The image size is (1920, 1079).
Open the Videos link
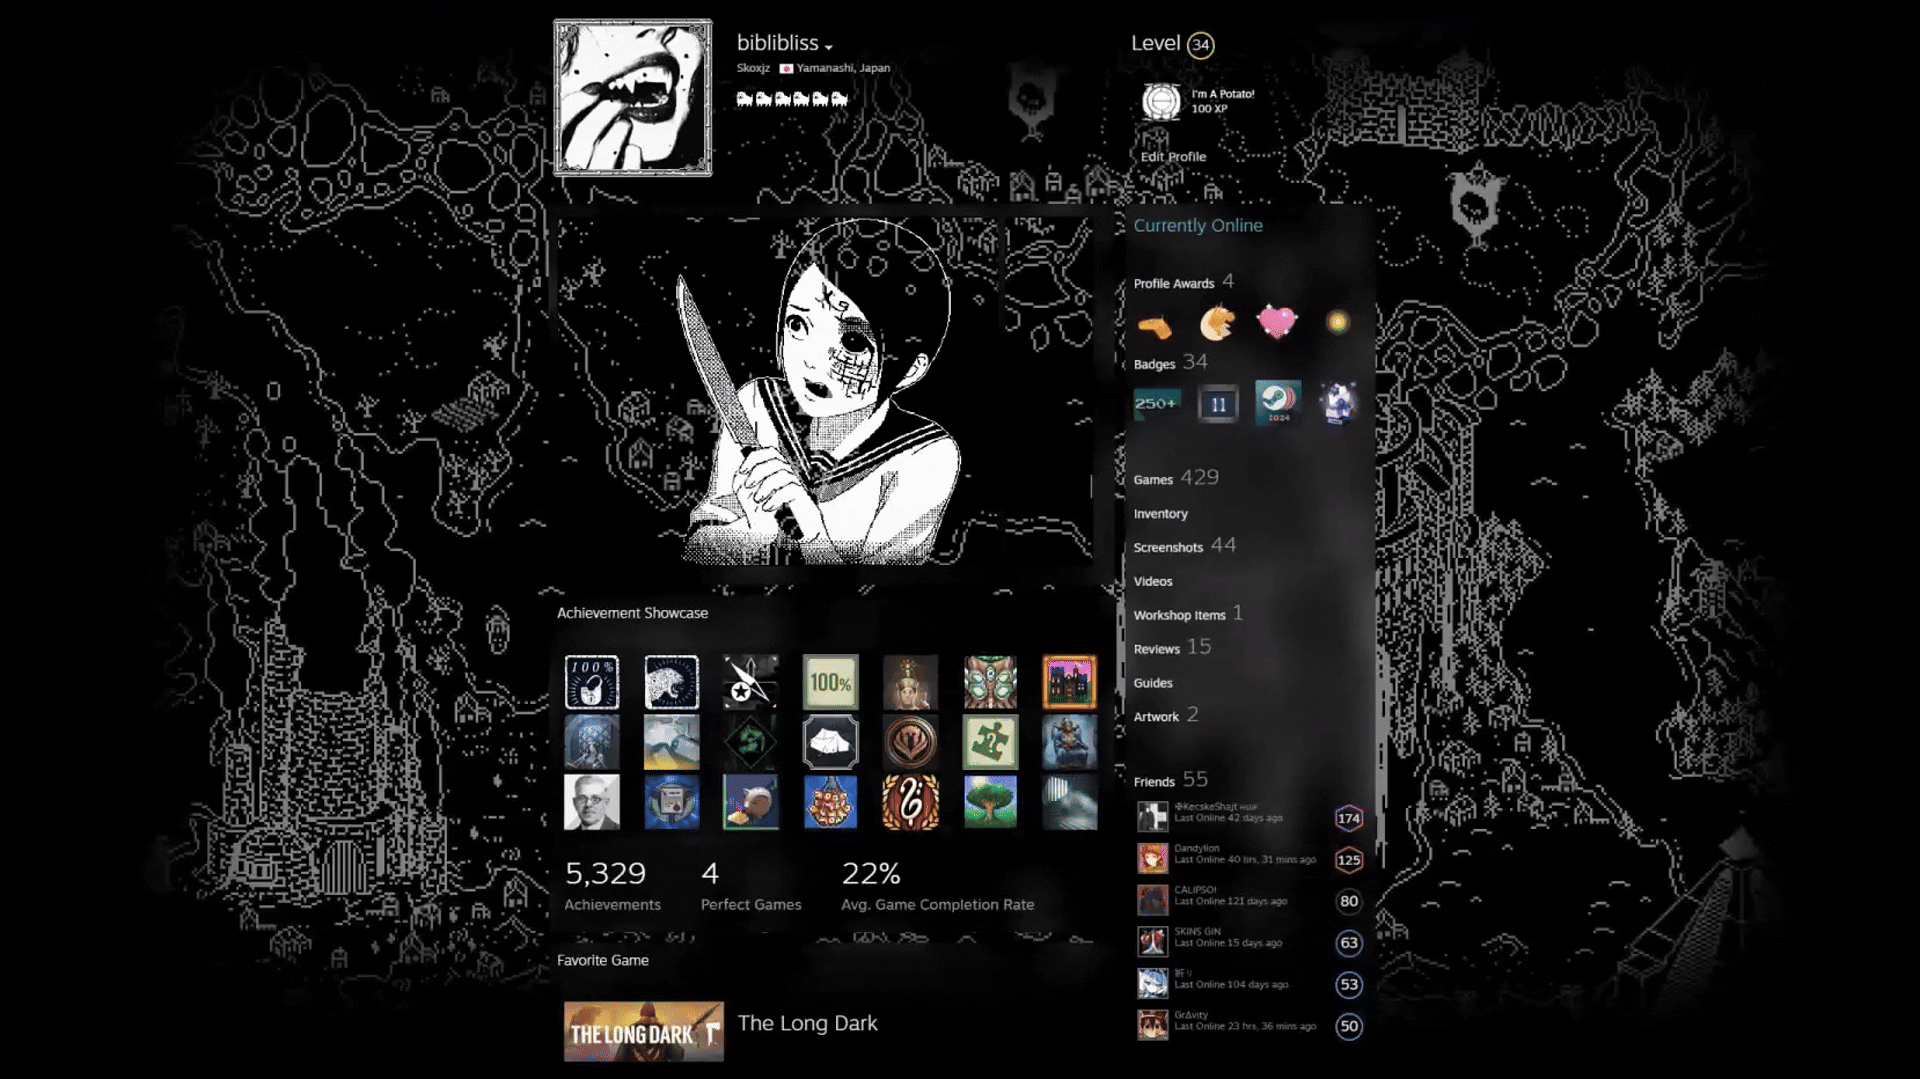[1153, 582]
